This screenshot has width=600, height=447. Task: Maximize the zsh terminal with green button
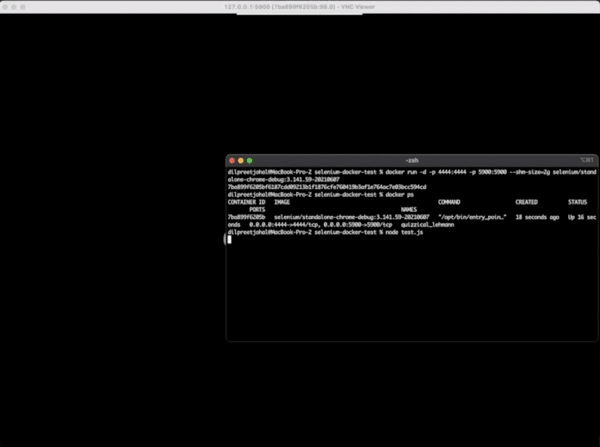tap(249, 160)
